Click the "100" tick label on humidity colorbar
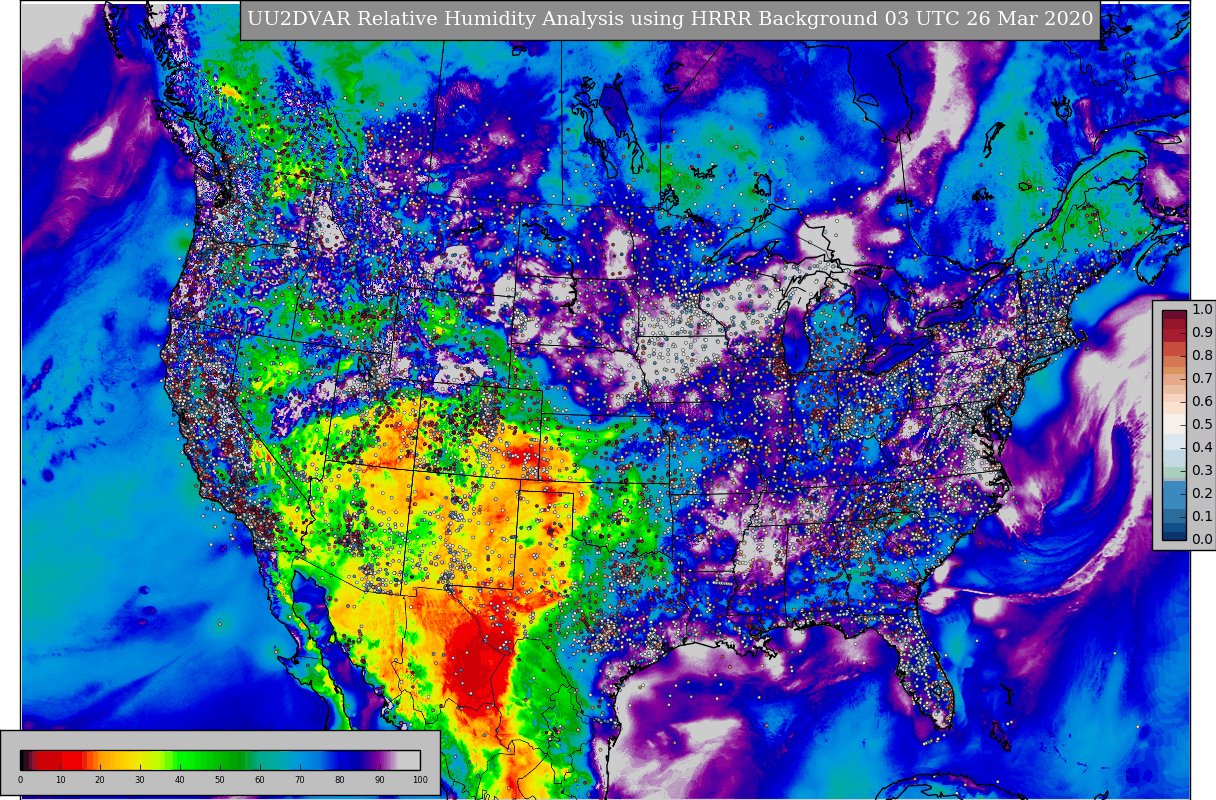Image resolution: width=1216 pixels, height=800 pixels. [420, 780]
